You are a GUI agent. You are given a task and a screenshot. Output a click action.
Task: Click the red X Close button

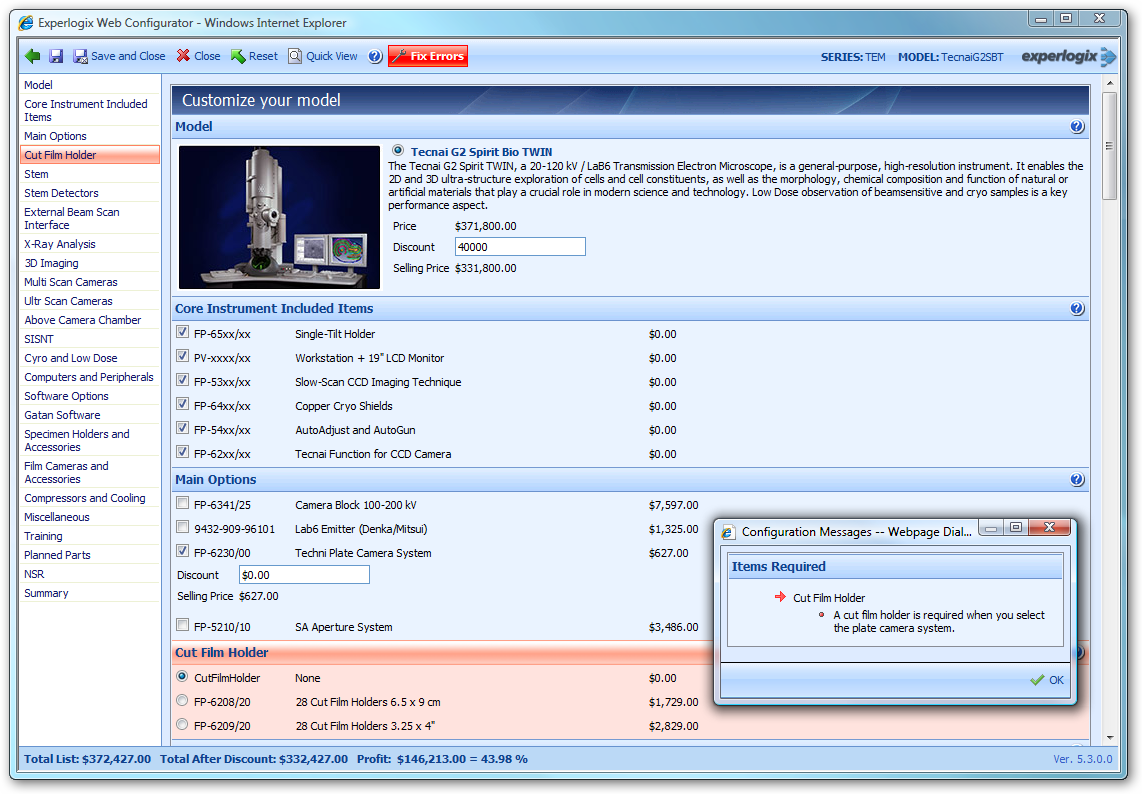coord(198,56)
